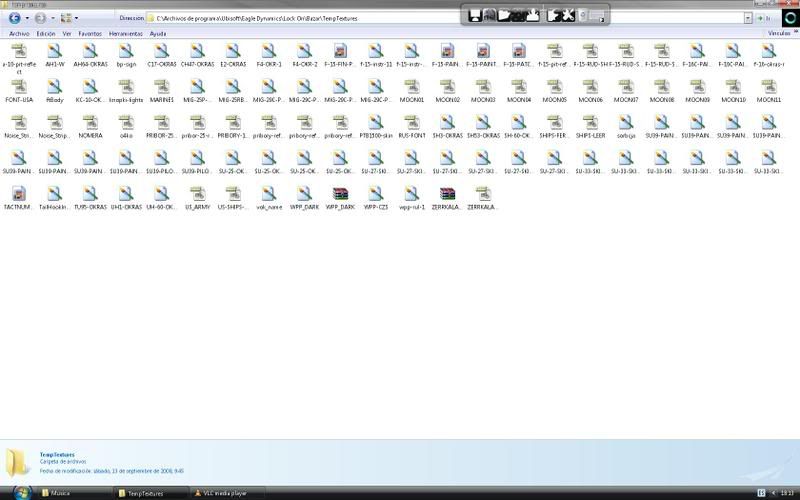Select the f-15-instr-11 image file
The height and width of the screenshot is (500, 800).
click(x=376, y=55)
